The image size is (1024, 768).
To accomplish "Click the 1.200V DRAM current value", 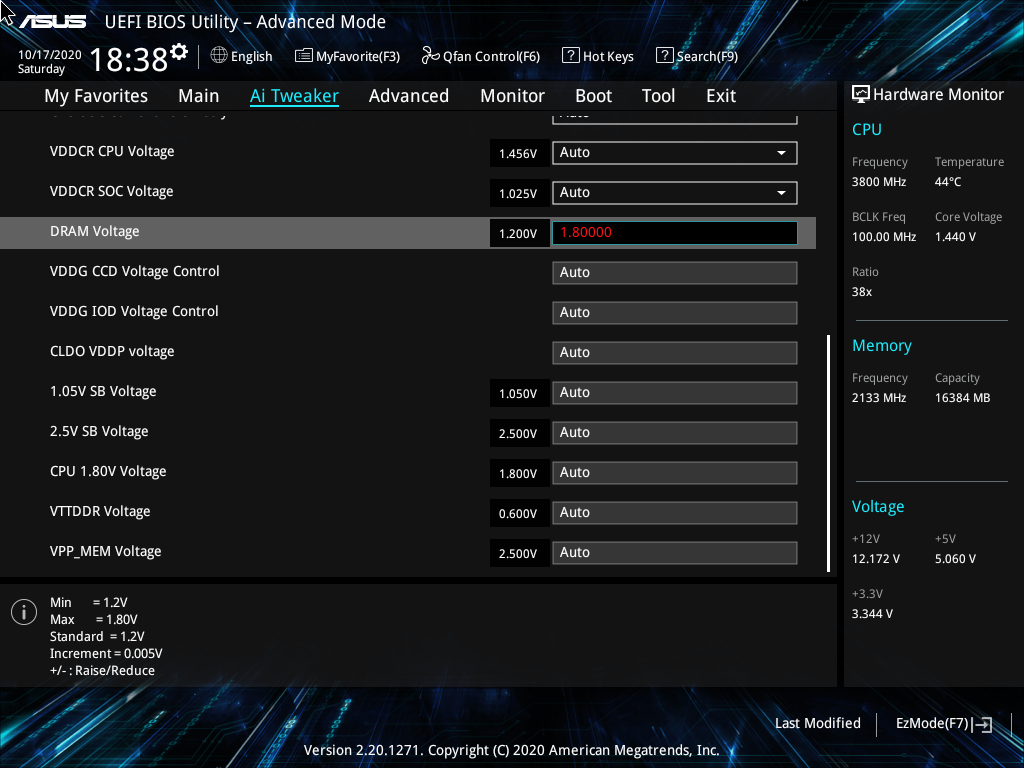I will click(x=519, y=233).
